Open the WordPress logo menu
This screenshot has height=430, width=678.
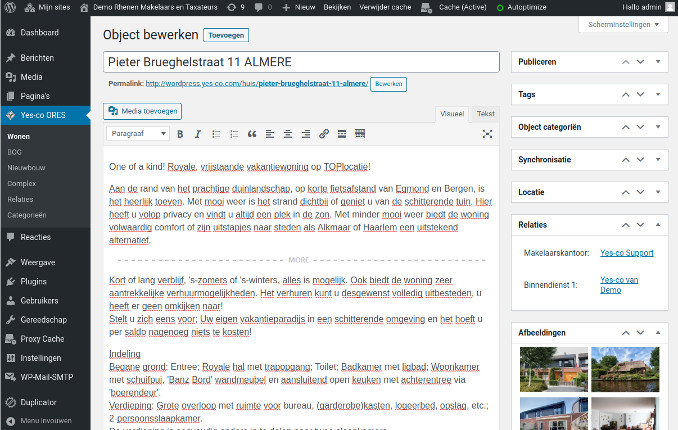point(10,7)
